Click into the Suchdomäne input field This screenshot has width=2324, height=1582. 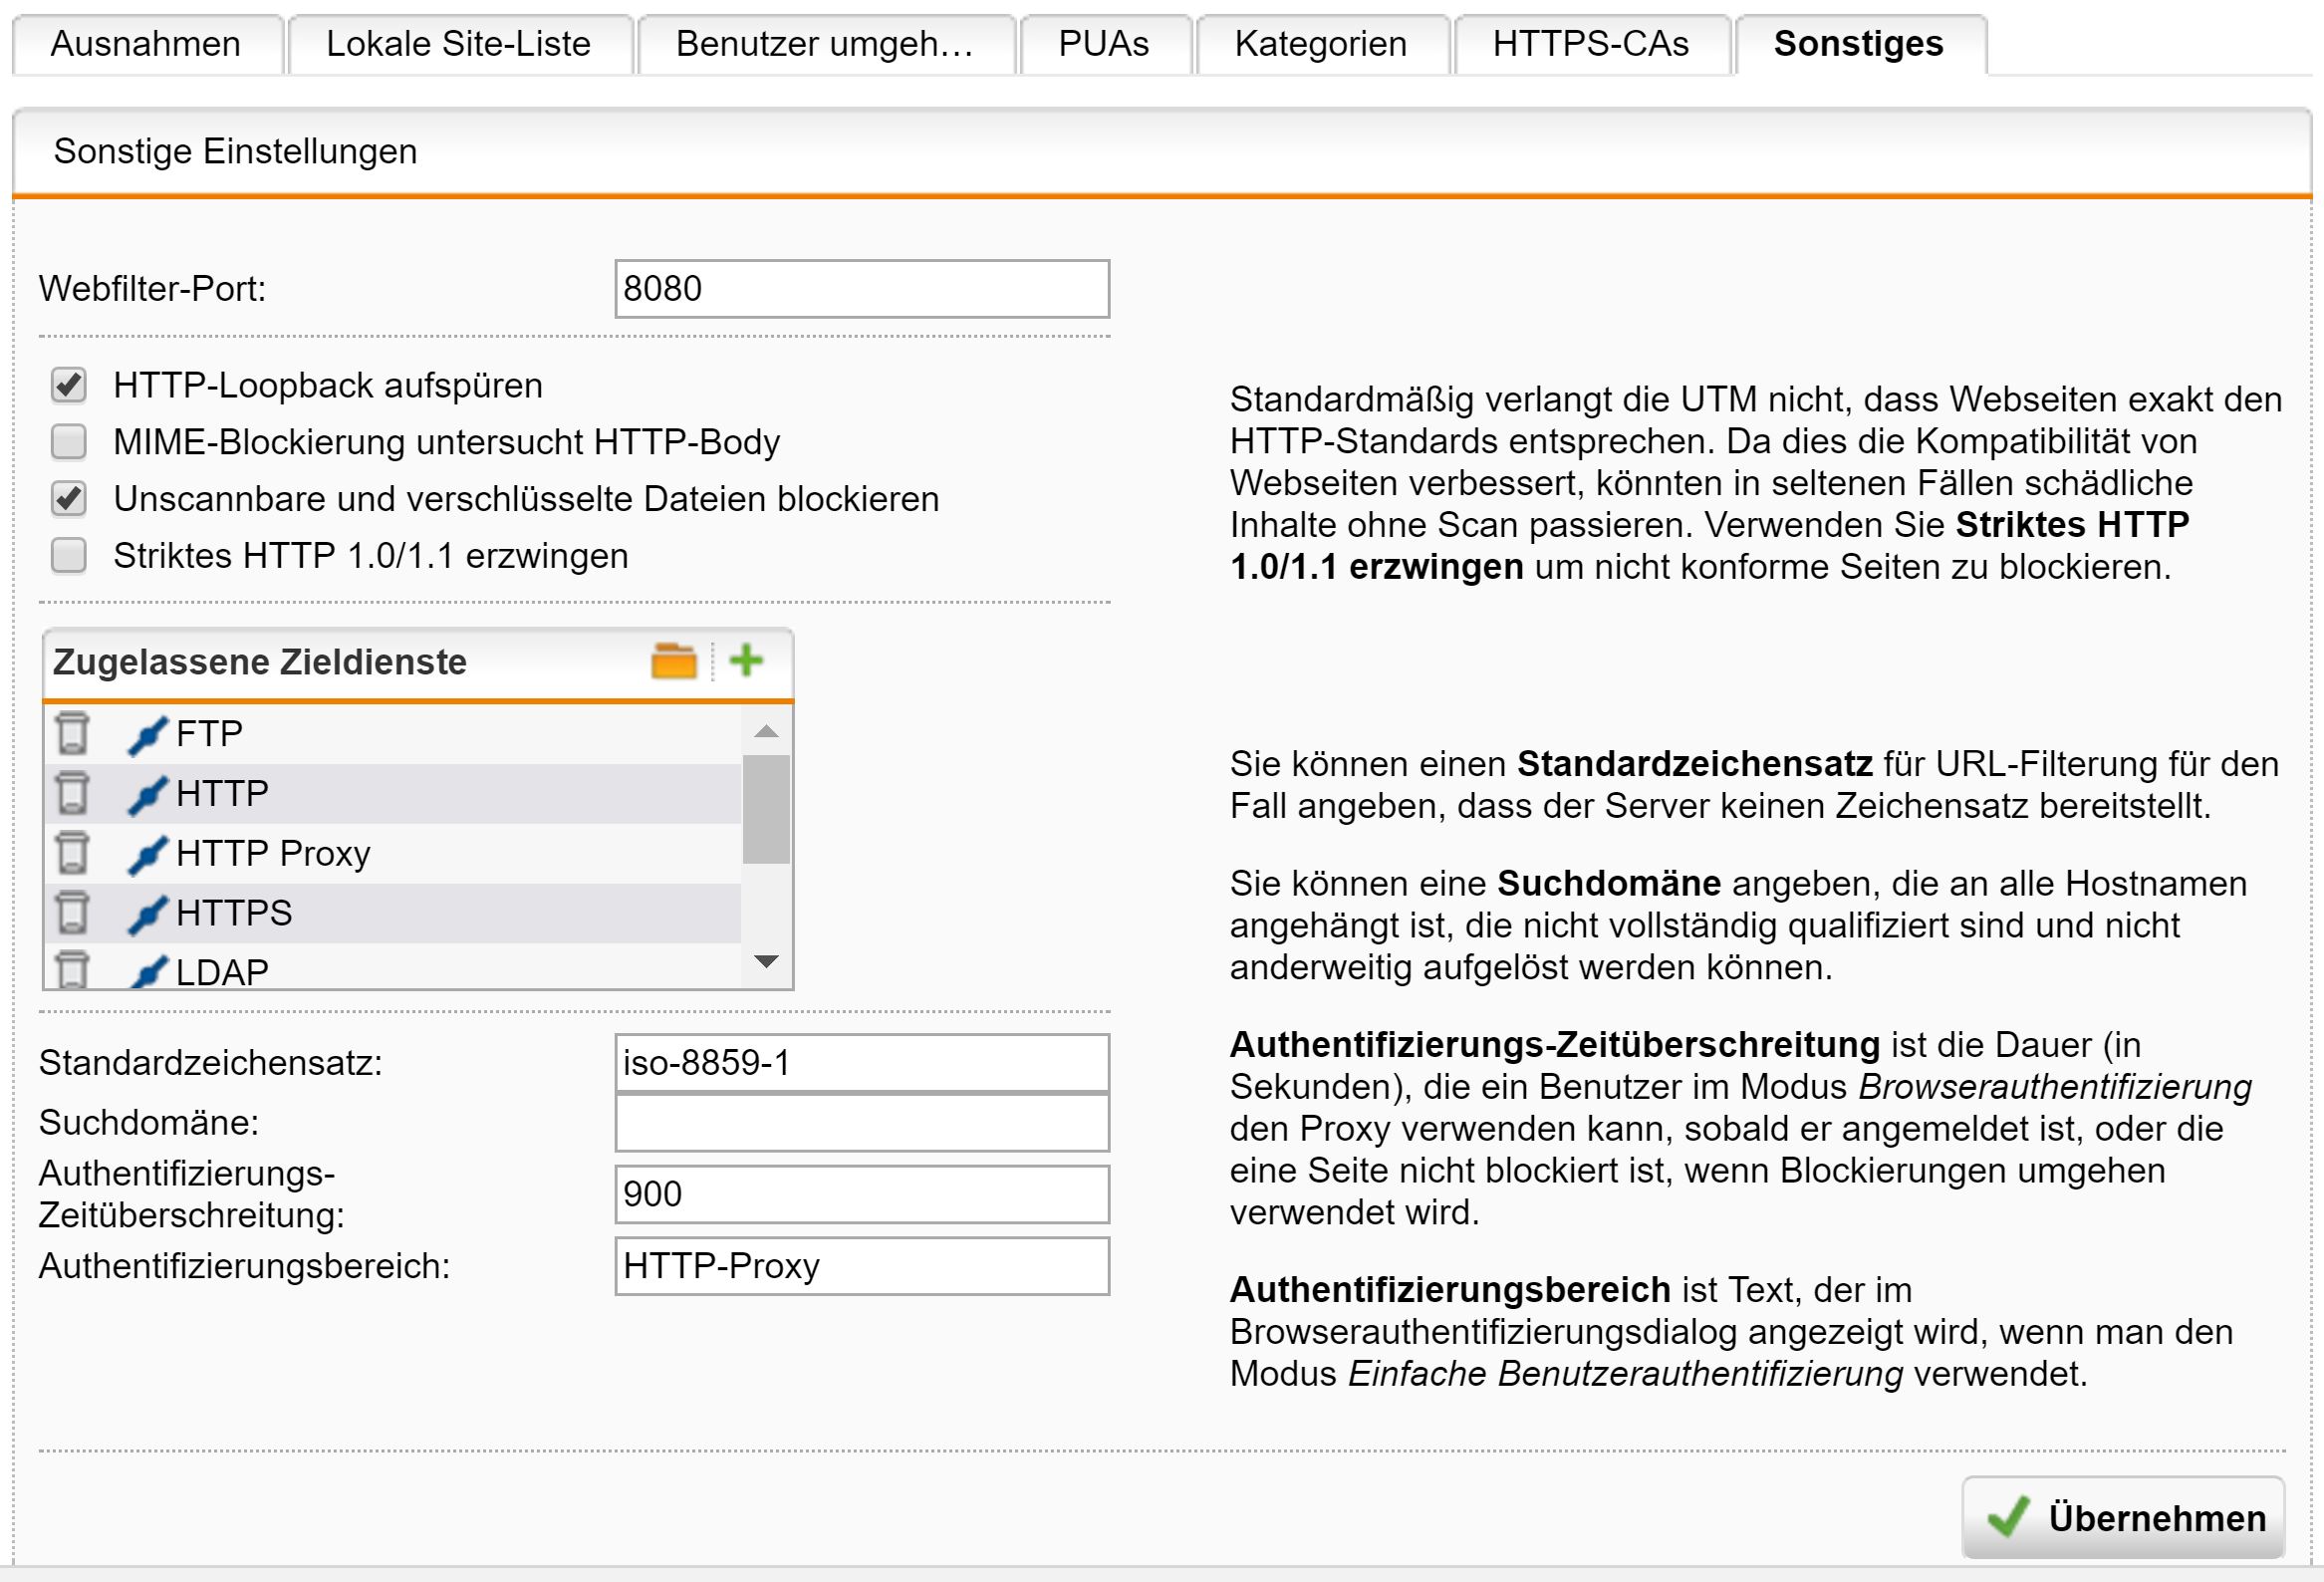point(861,1123)
